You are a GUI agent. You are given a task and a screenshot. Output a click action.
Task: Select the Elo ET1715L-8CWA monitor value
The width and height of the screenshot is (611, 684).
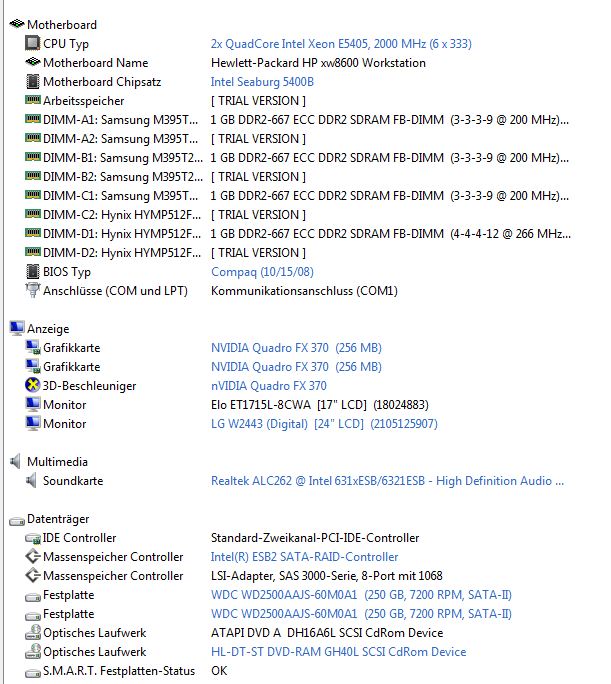(x=320, y=405)
